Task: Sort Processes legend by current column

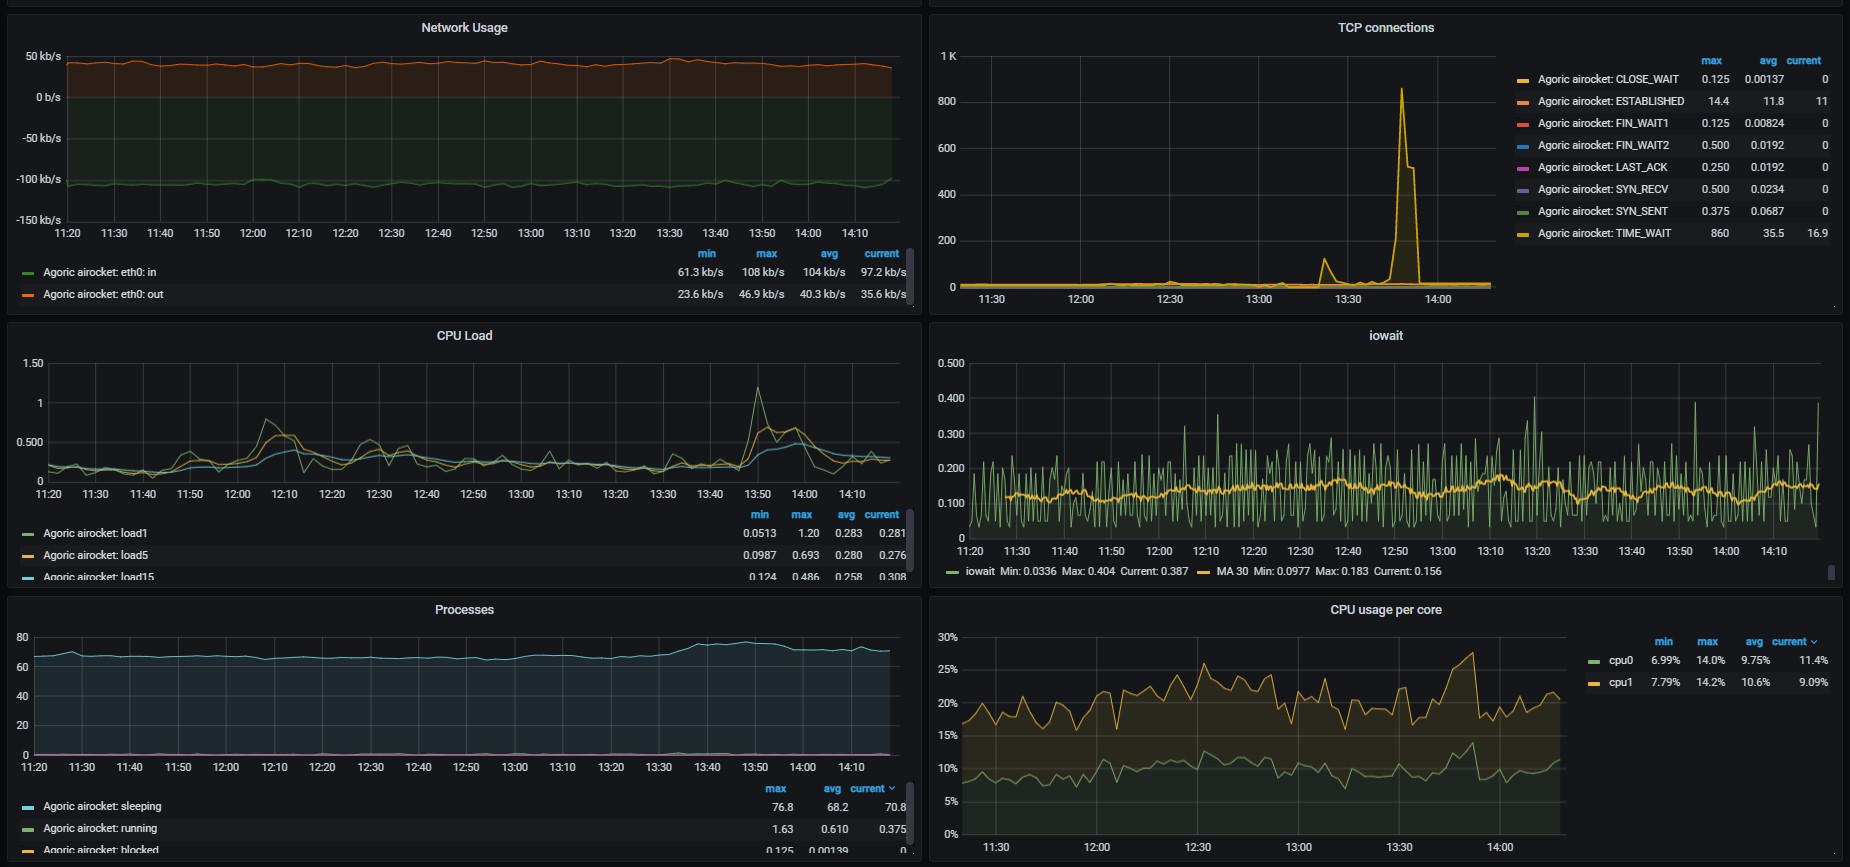Action: click(868, 789)
